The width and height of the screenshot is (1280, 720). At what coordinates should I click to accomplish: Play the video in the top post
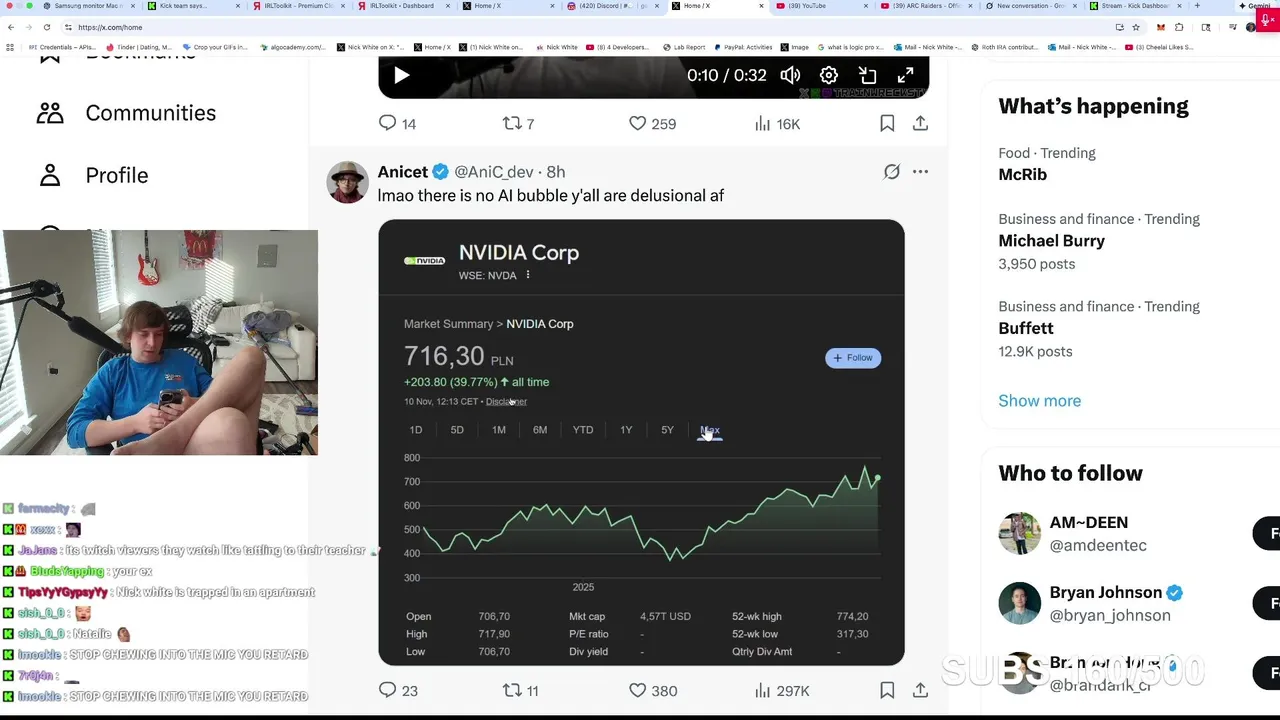coord(401,76)
